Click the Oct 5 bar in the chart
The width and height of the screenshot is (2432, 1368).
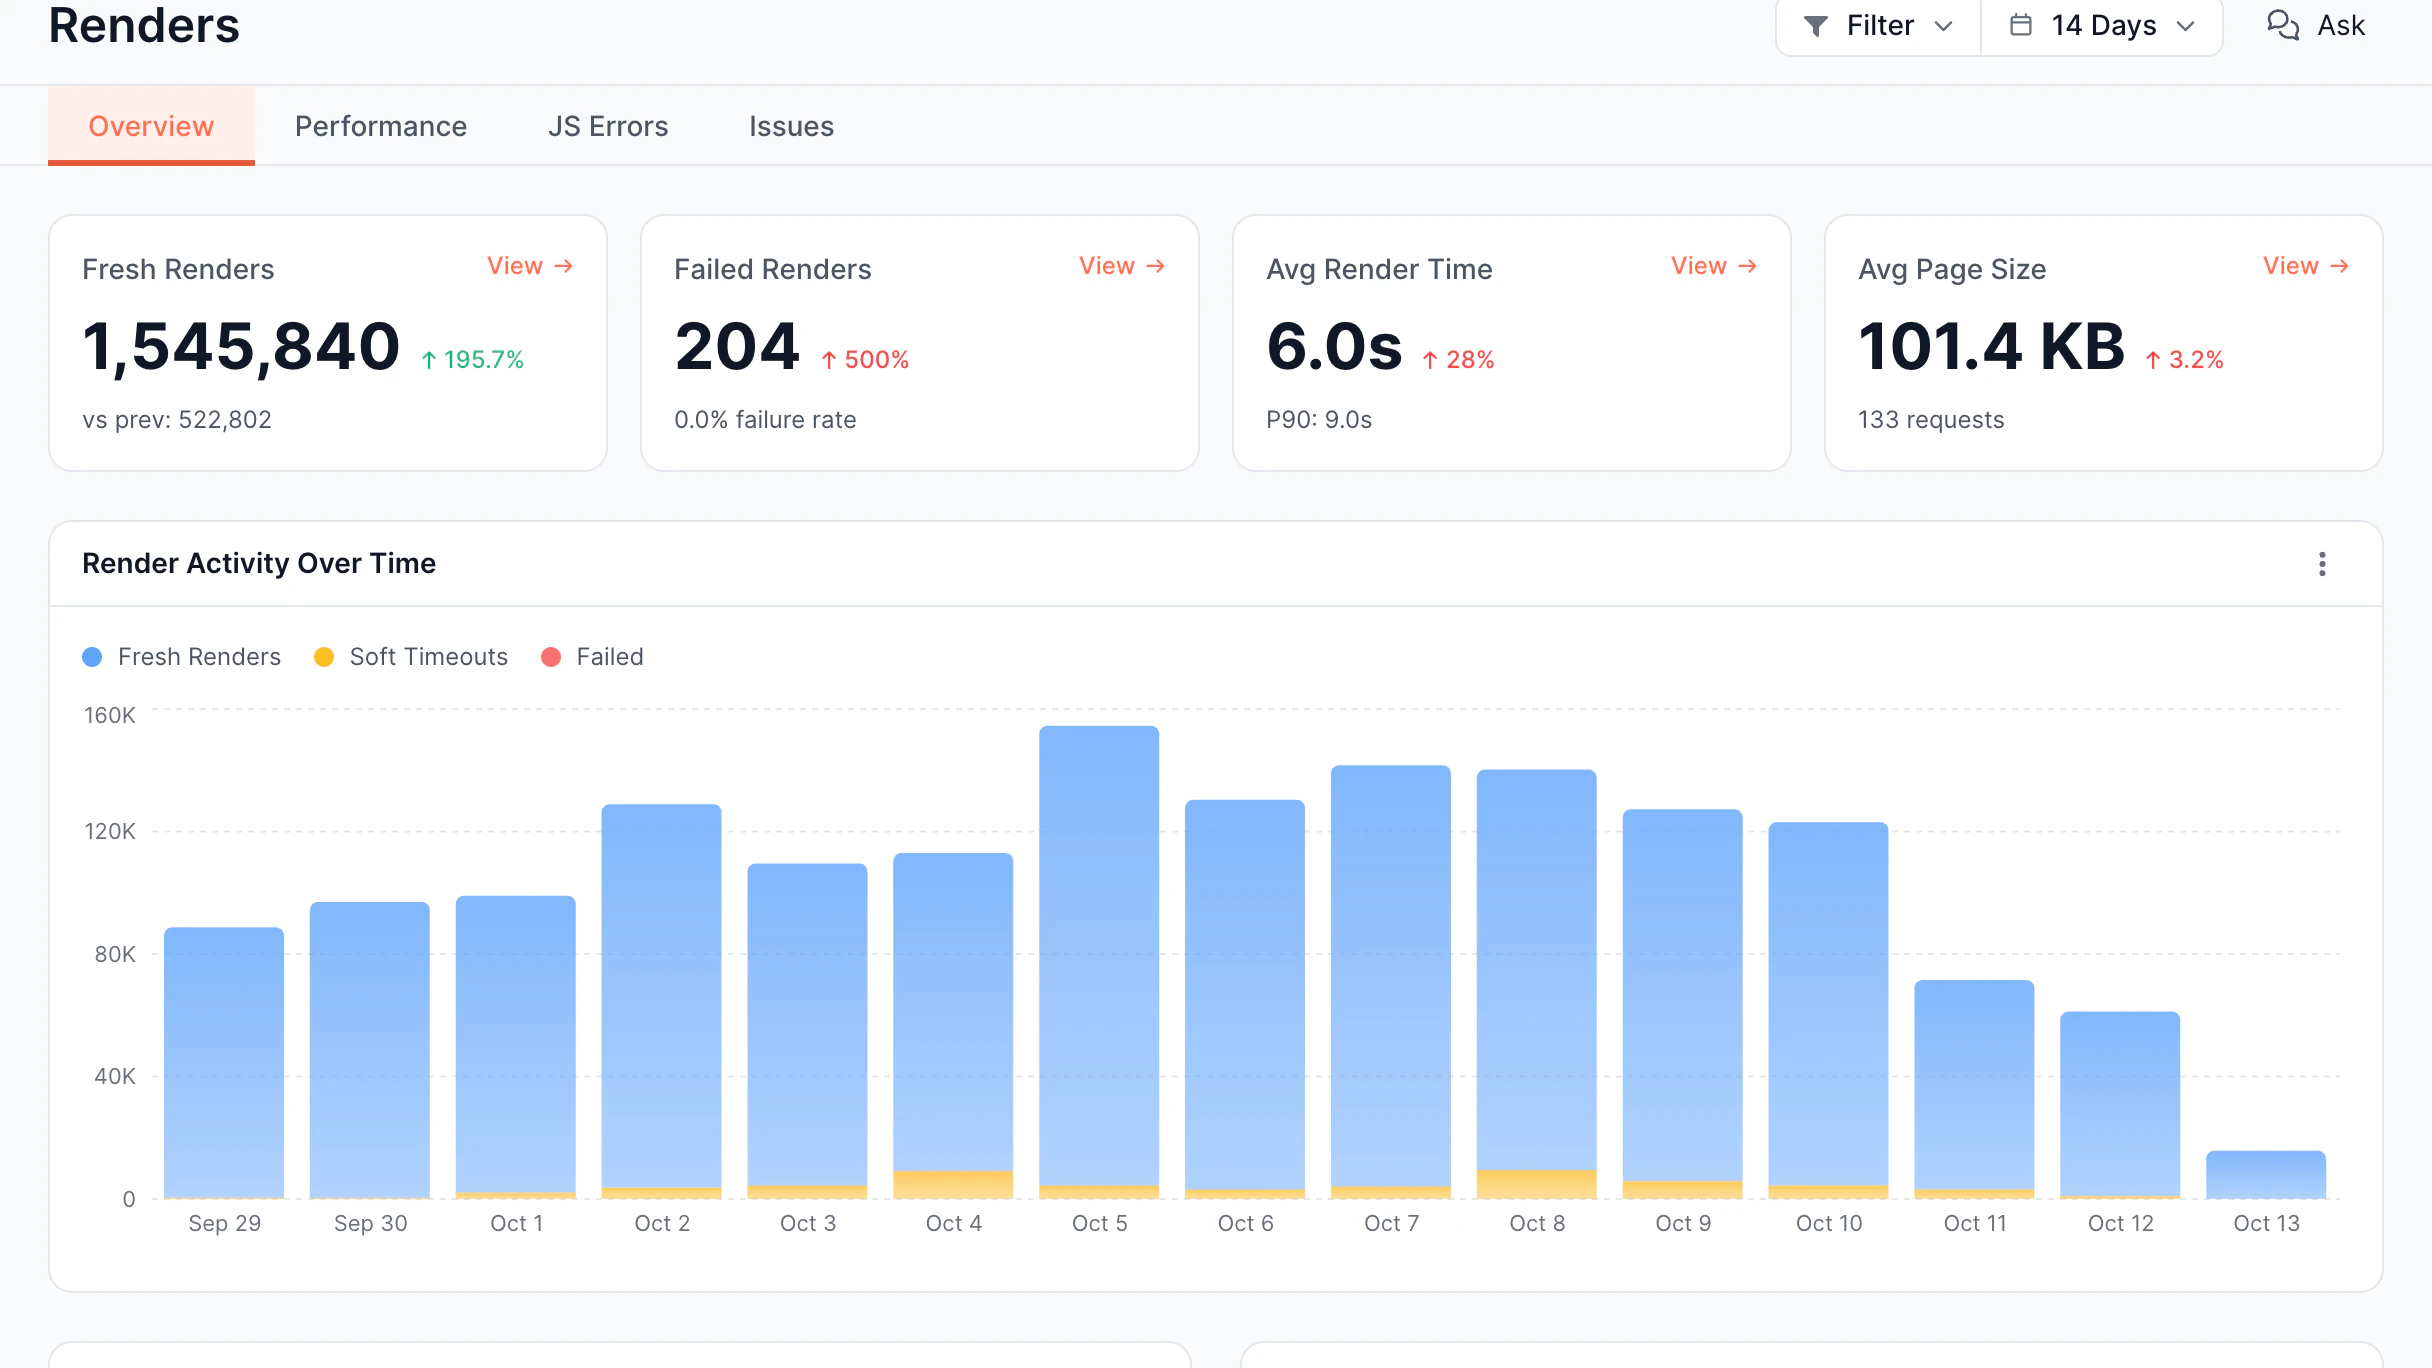tap(1099, 962)
